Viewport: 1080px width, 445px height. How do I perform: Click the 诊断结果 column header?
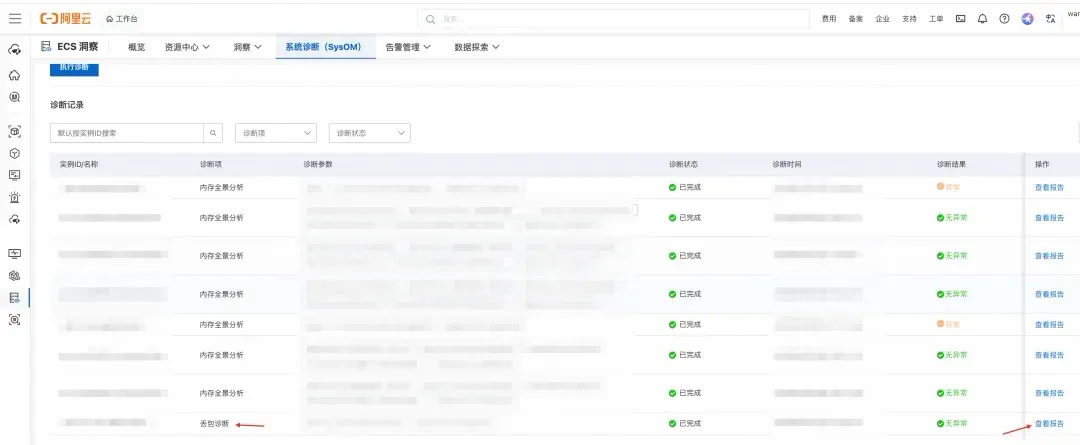[952, 165]
